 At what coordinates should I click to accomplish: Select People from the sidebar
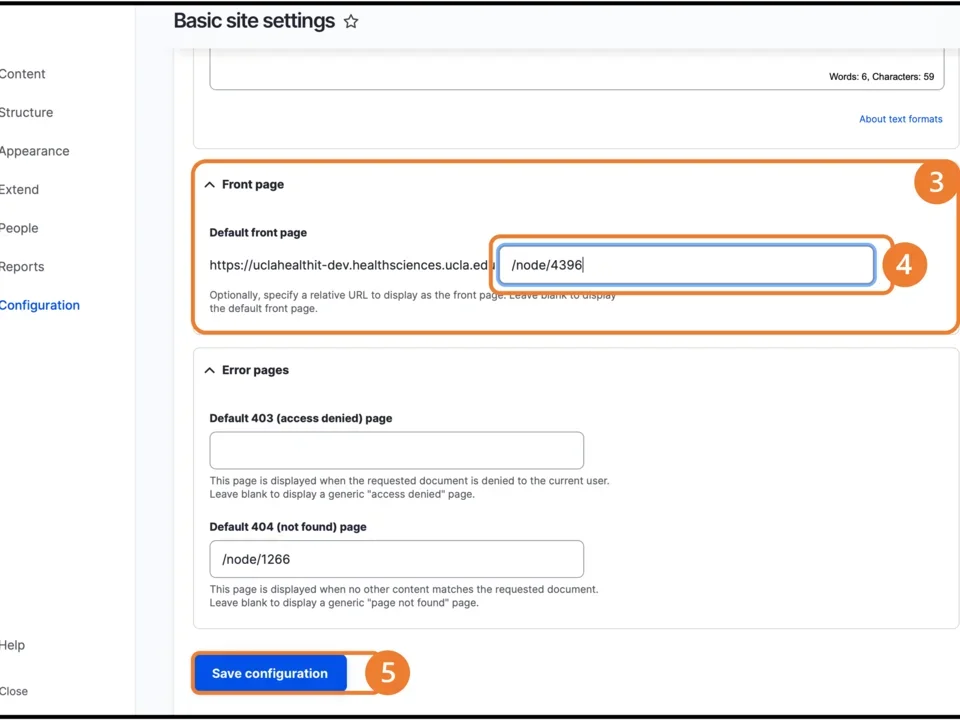point(19,228)
